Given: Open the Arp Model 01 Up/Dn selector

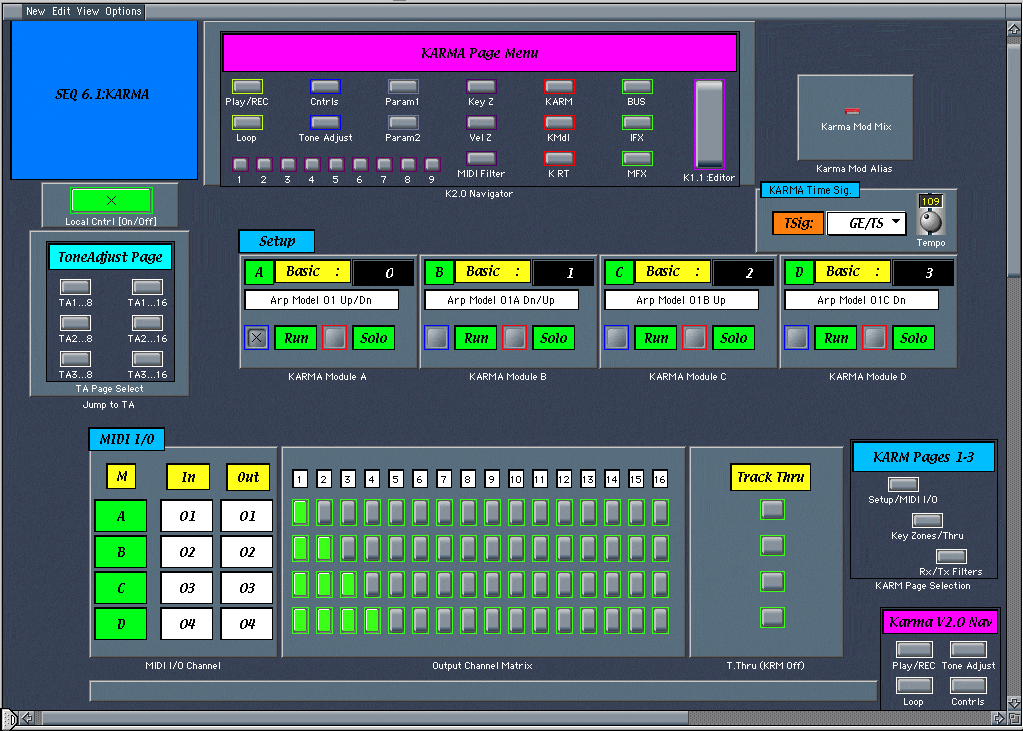Looking at the screenshot, I should coord(321,300).
